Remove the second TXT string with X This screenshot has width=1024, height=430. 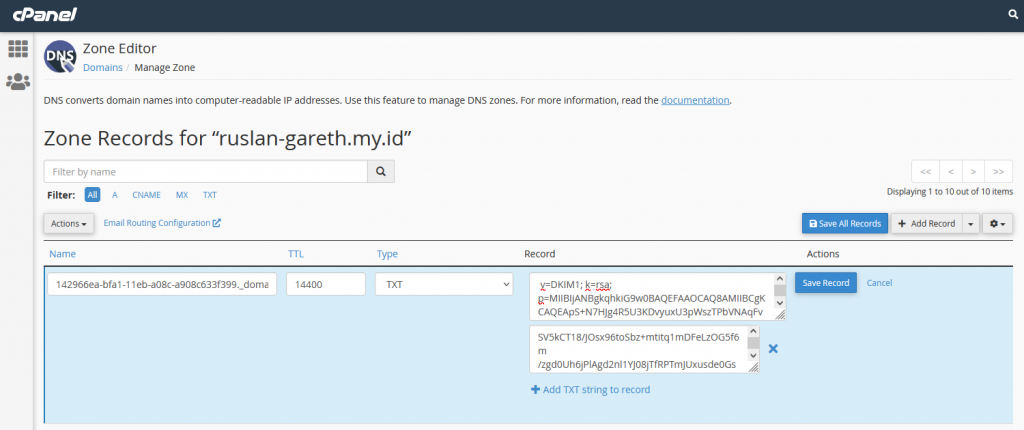click(772, 348)
